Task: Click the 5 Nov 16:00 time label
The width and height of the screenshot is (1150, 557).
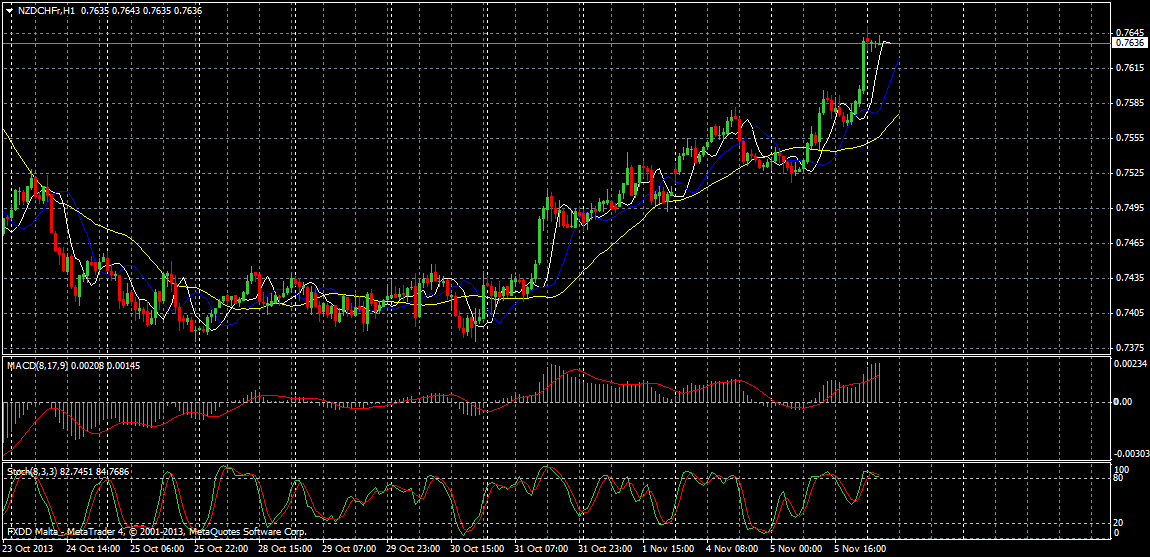Action: click(862, 549)
